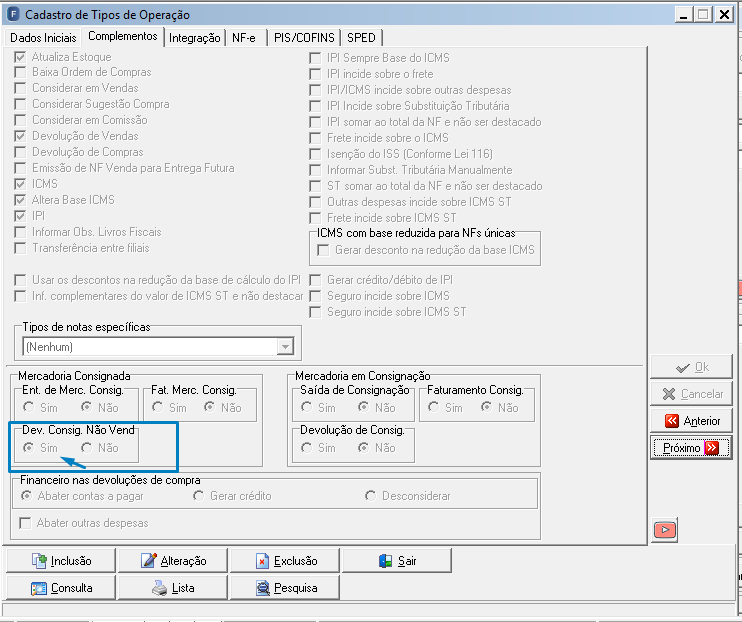Switch to the PIS/COFINS tab
This screenshot has width=742, height=622.
tap(304, 37)
